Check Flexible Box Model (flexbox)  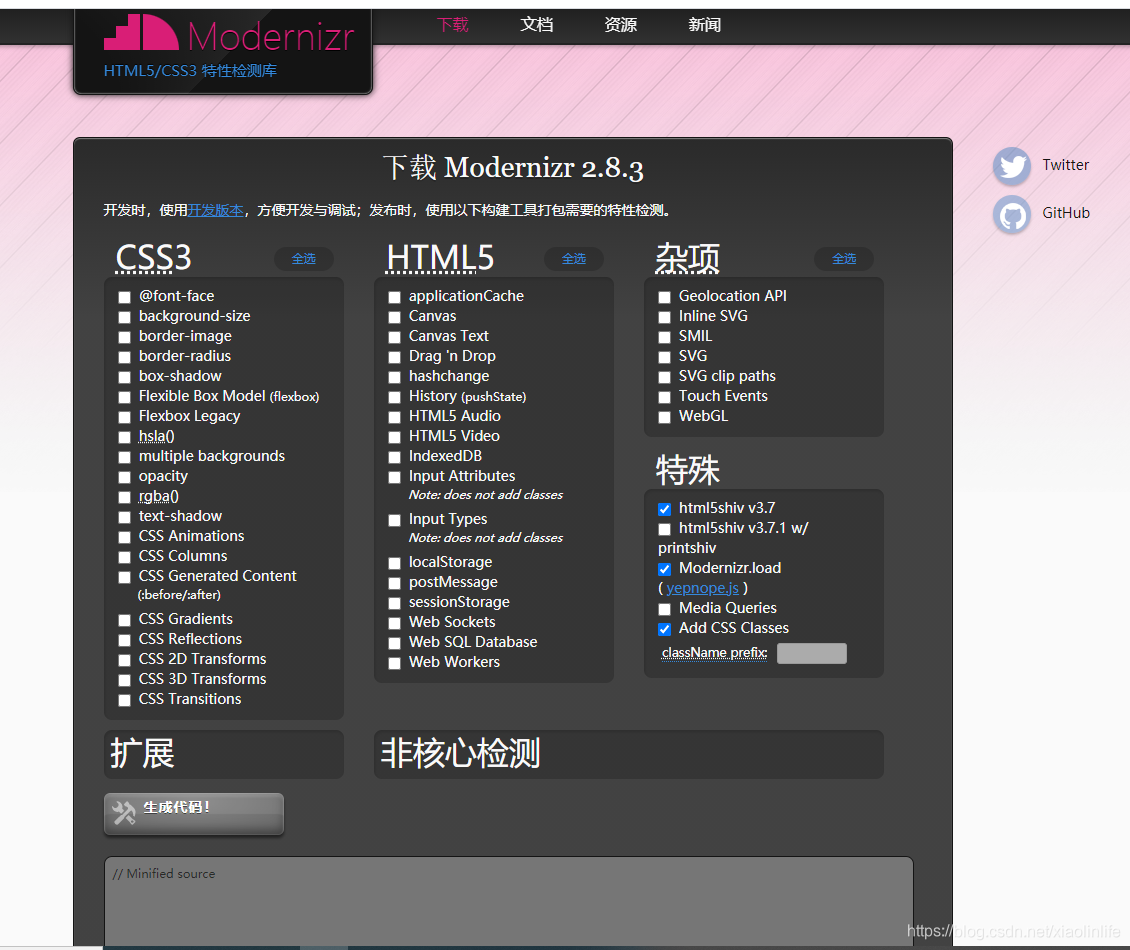click(x=125, y=397)
